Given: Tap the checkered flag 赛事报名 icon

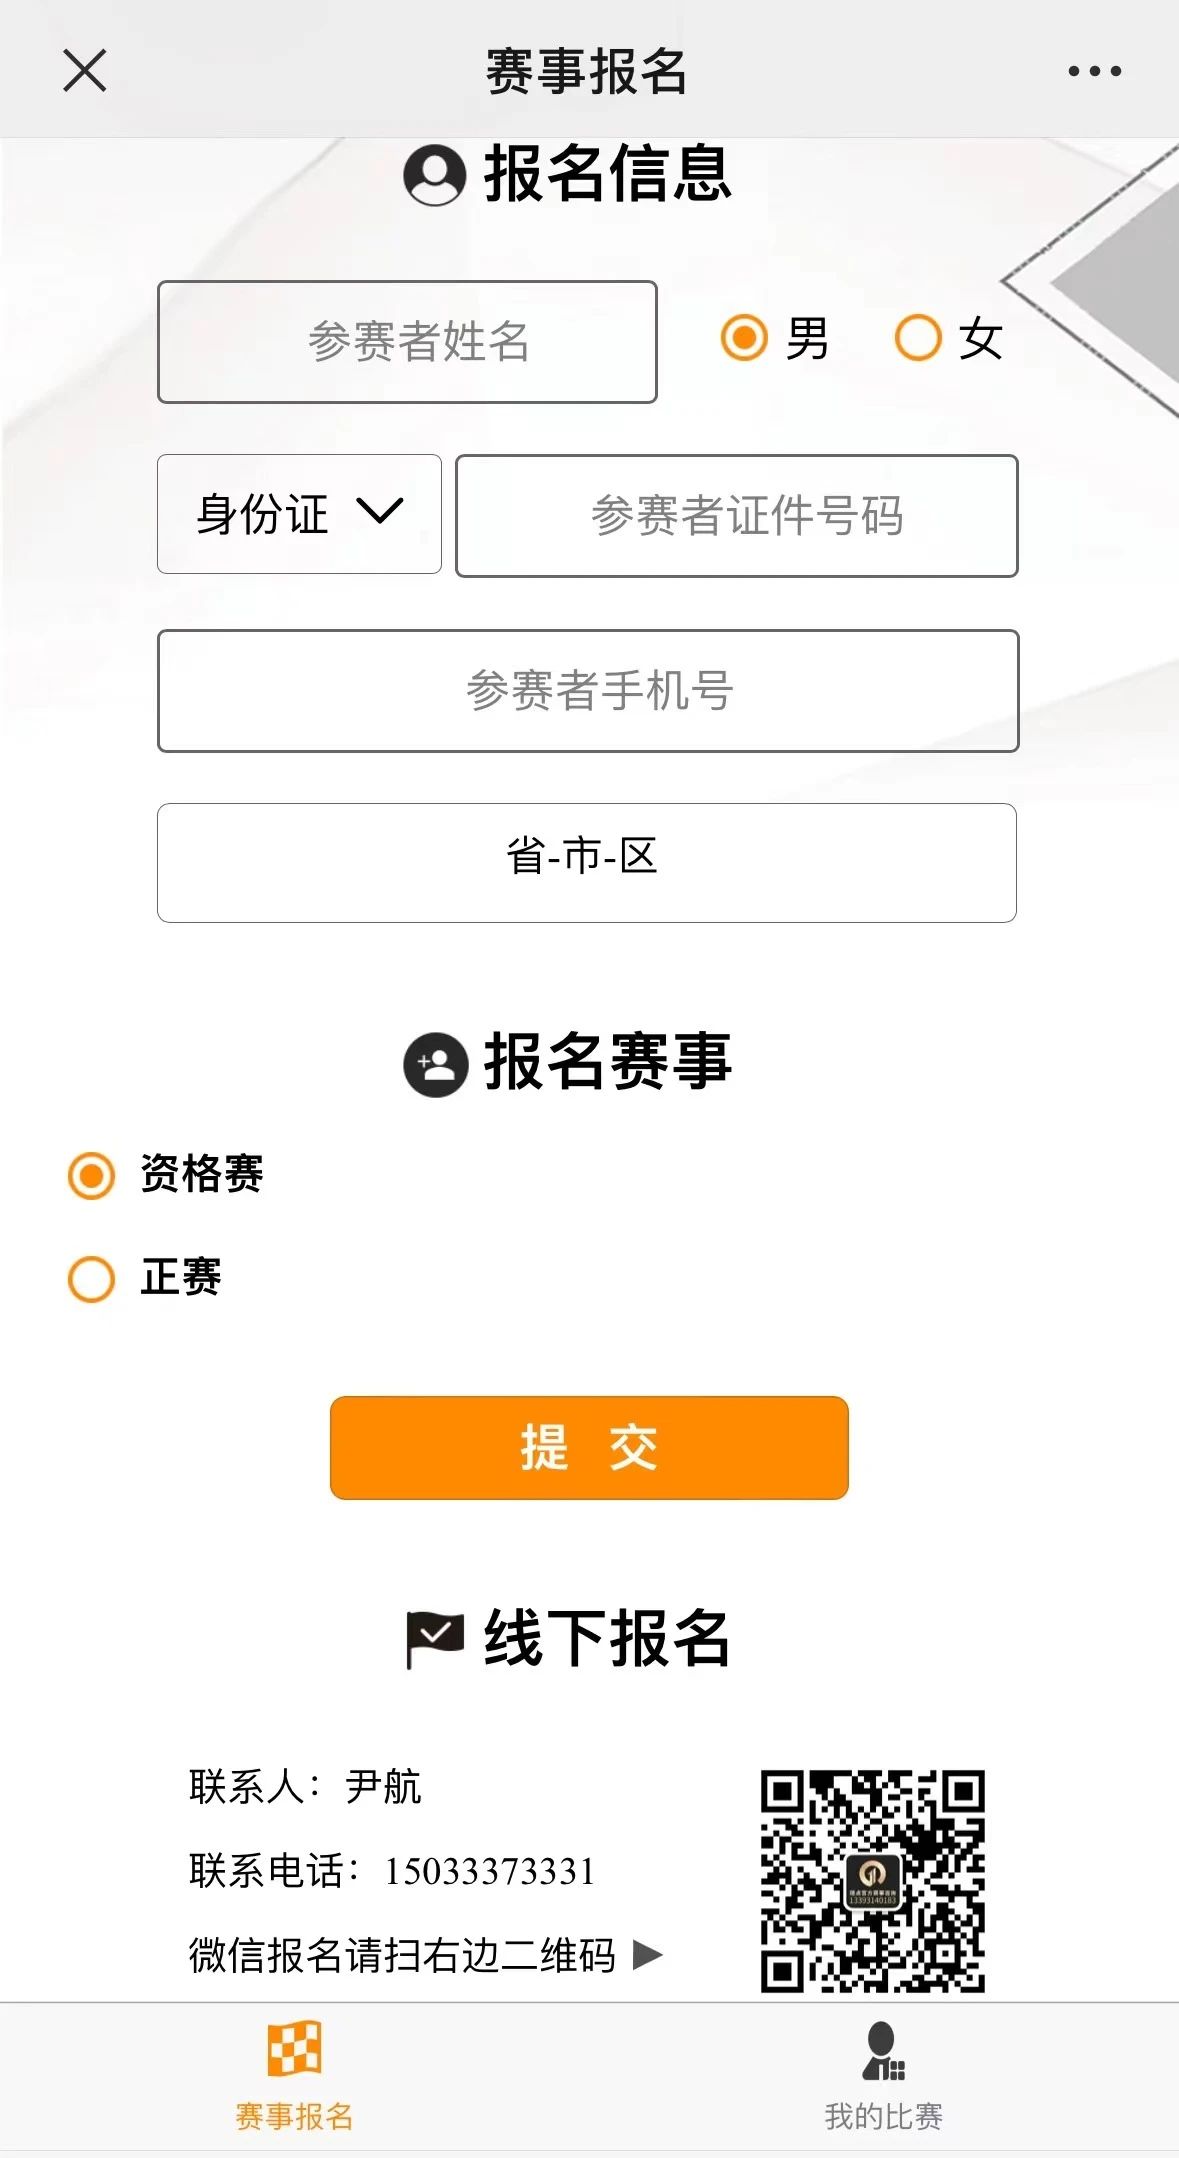Looking at the screenshot, I should tap(294, 2048).
